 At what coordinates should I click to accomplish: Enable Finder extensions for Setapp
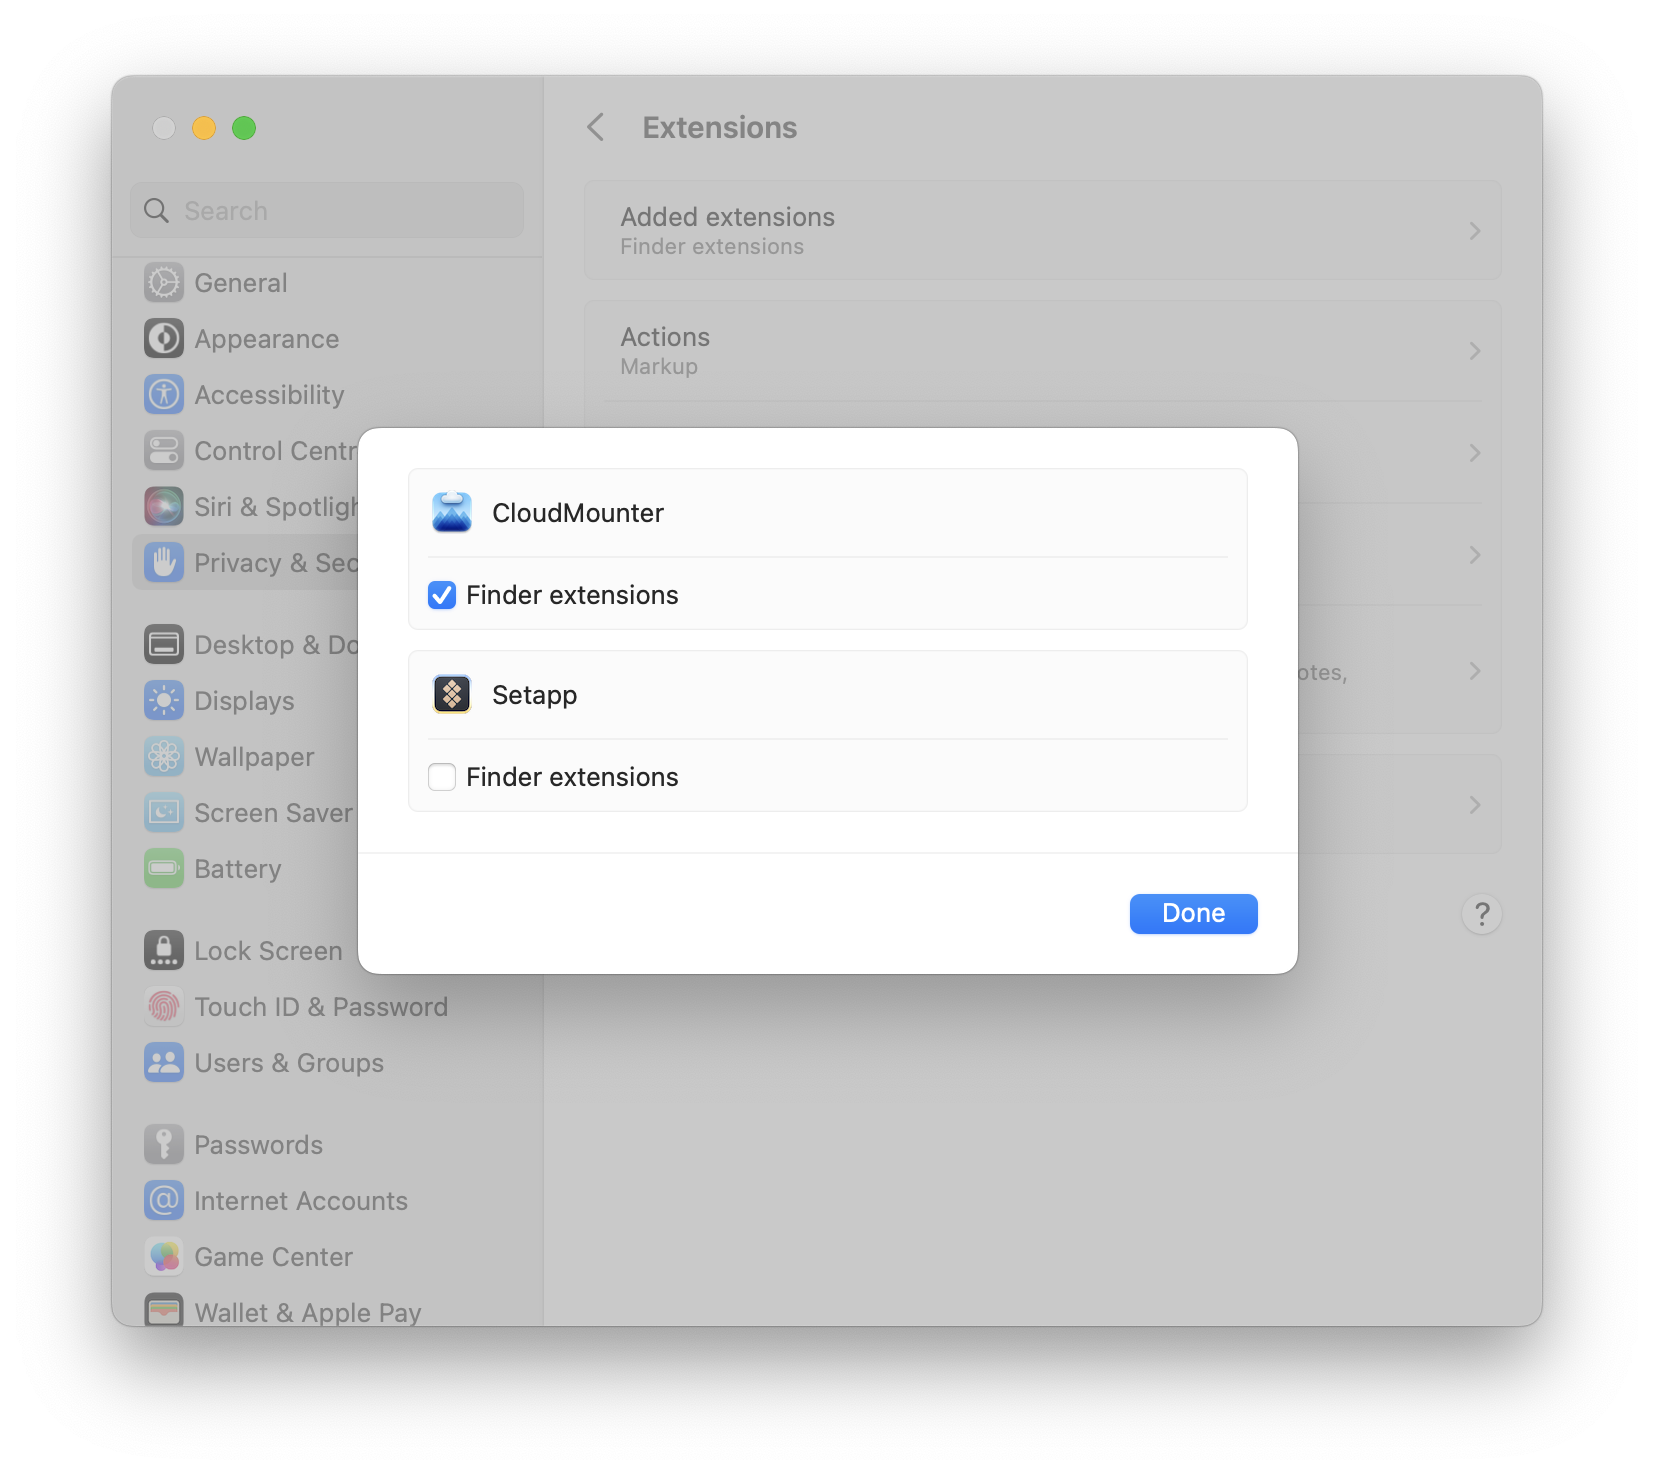coord(441,776)
